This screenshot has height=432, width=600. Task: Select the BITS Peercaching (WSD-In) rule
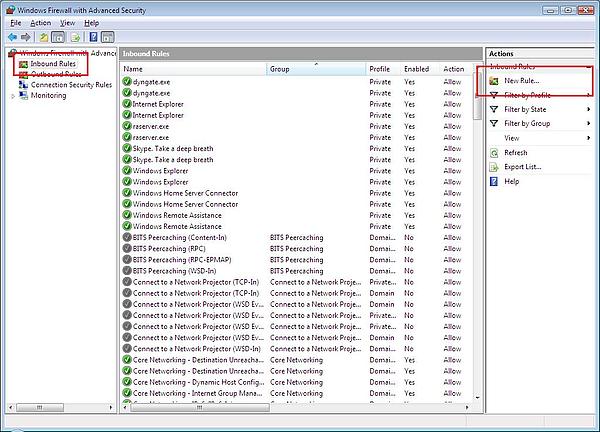coord(174,271)
